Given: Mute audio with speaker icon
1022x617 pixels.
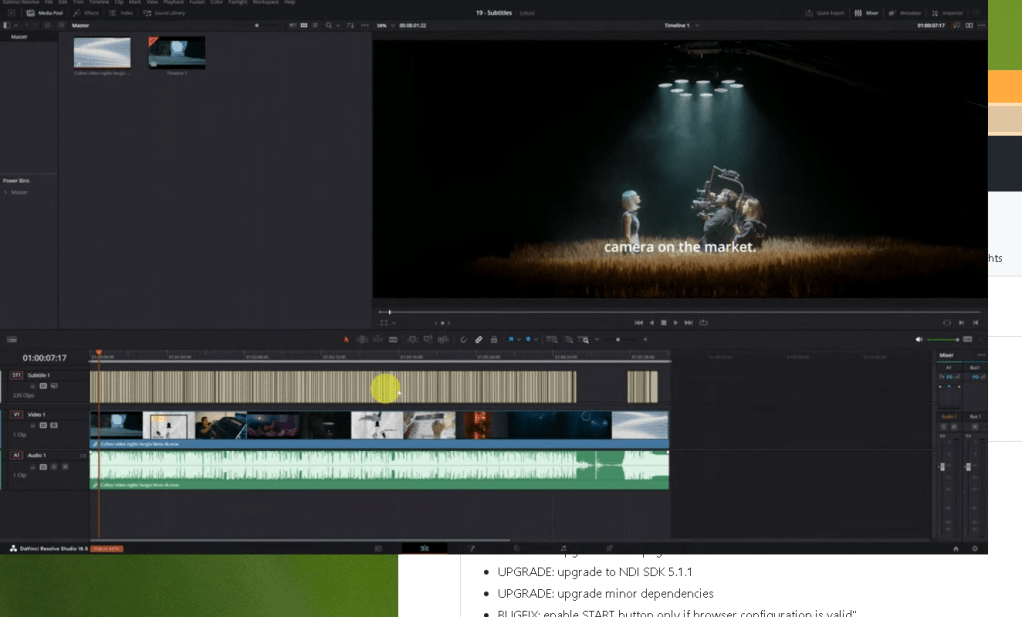Looking at the screenshot, I should [918, 339].
